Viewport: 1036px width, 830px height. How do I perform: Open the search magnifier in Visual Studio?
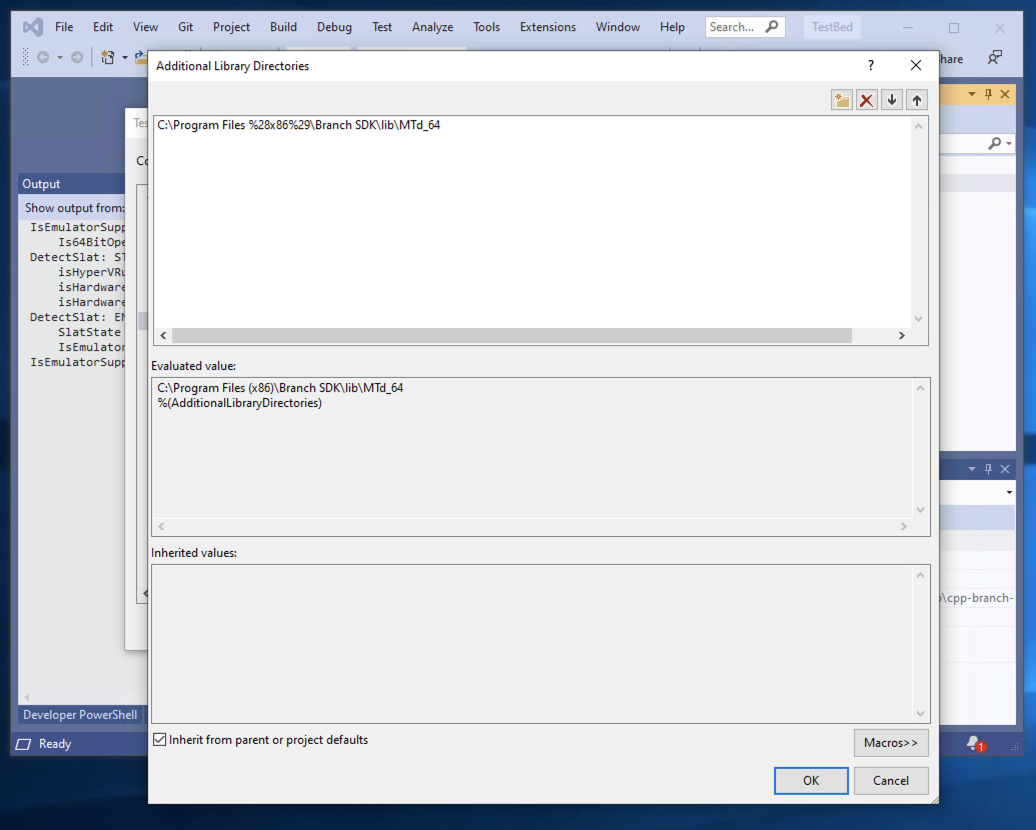click(772, 27)
